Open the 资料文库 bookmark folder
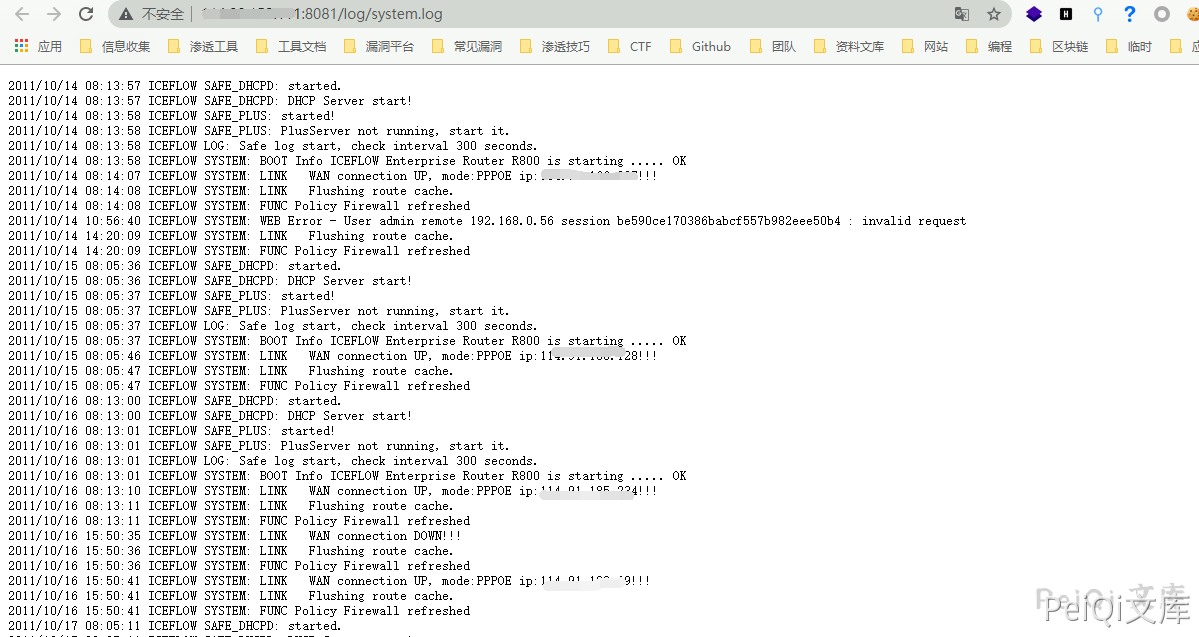This screenshot has height=637, width=1199. pyautogui.click(x=849, y=46)
